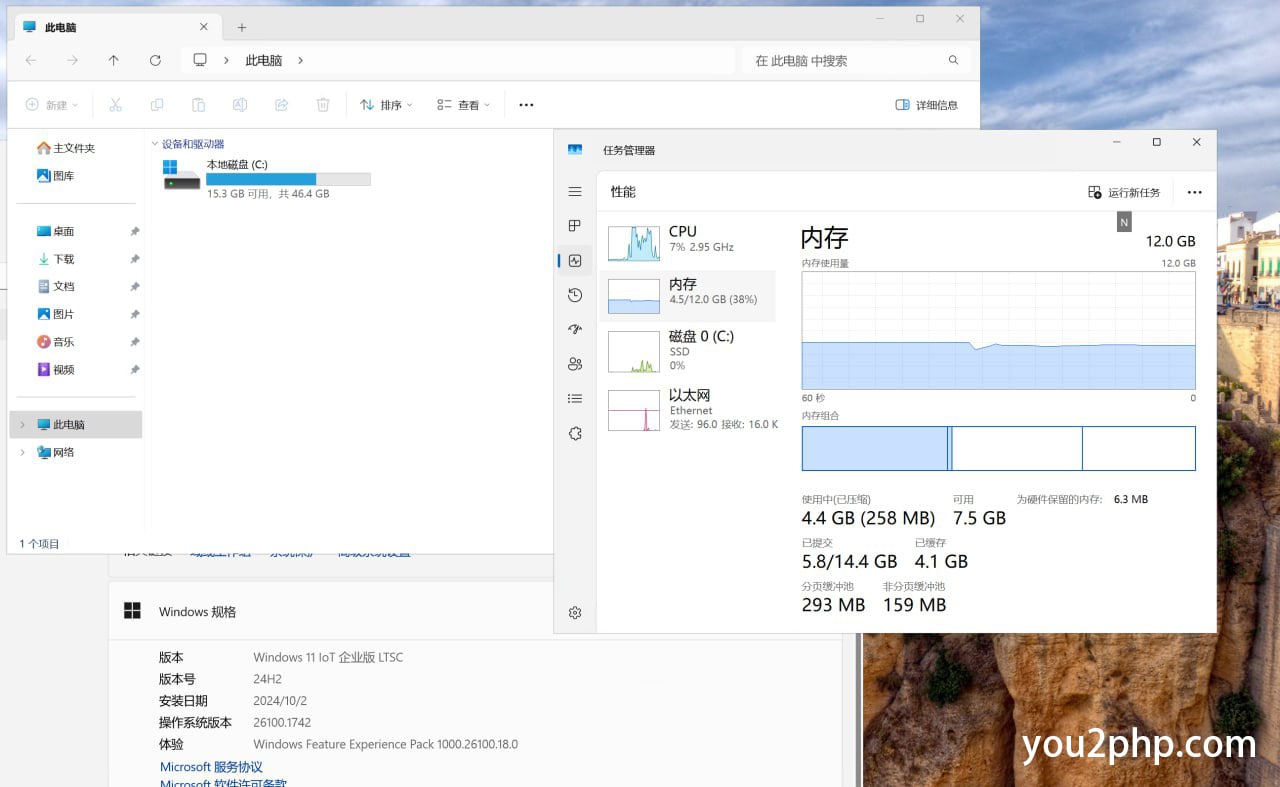The image size is (1280, 787).
Task: Click the 内存使用量 graph
Action: (x=998, y=330)
